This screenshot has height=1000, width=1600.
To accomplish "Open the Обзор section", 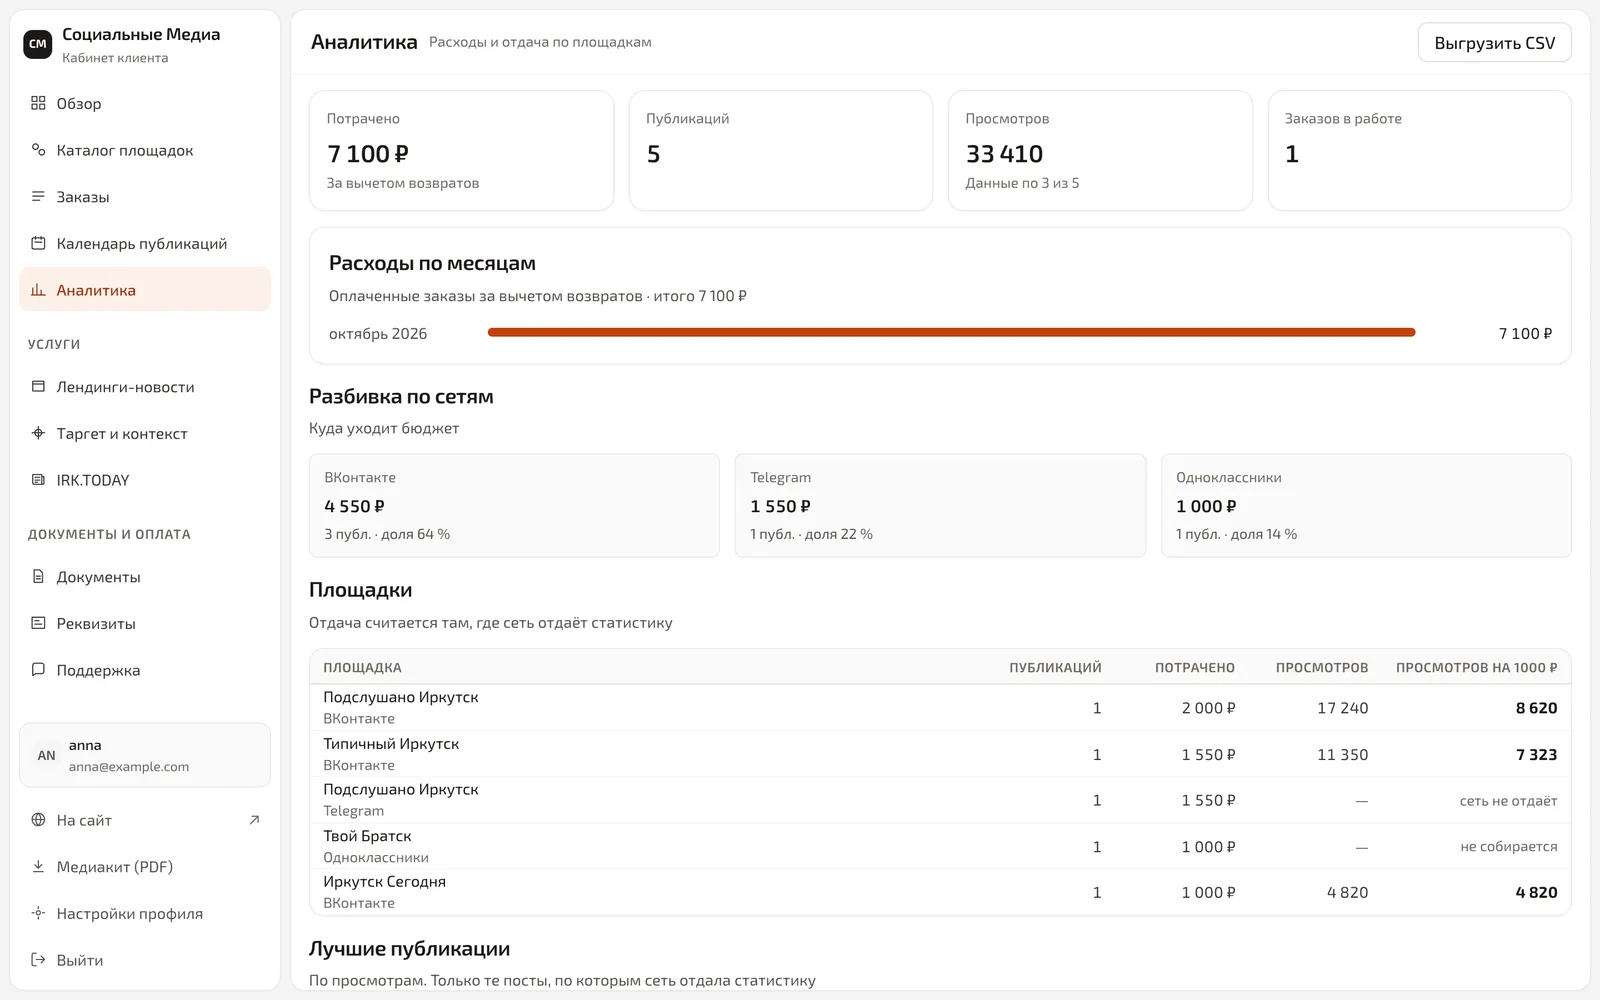I will tap(145, 103).
